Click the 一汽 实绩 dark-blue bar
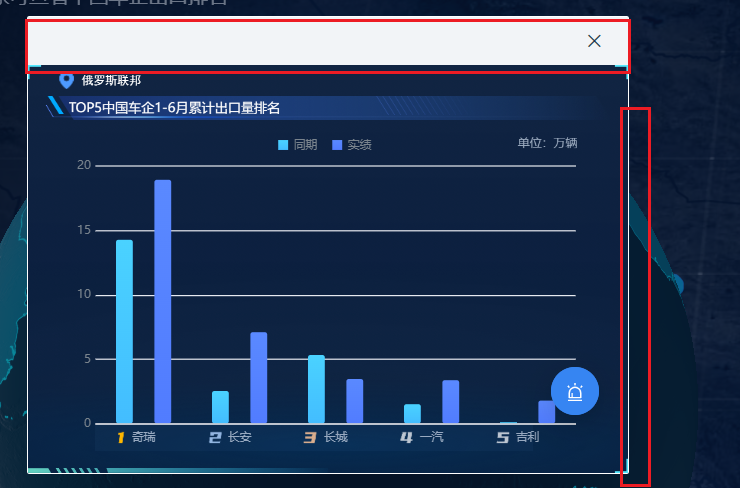The width and height of the screenshot is (740, 488). pos(451,402)
